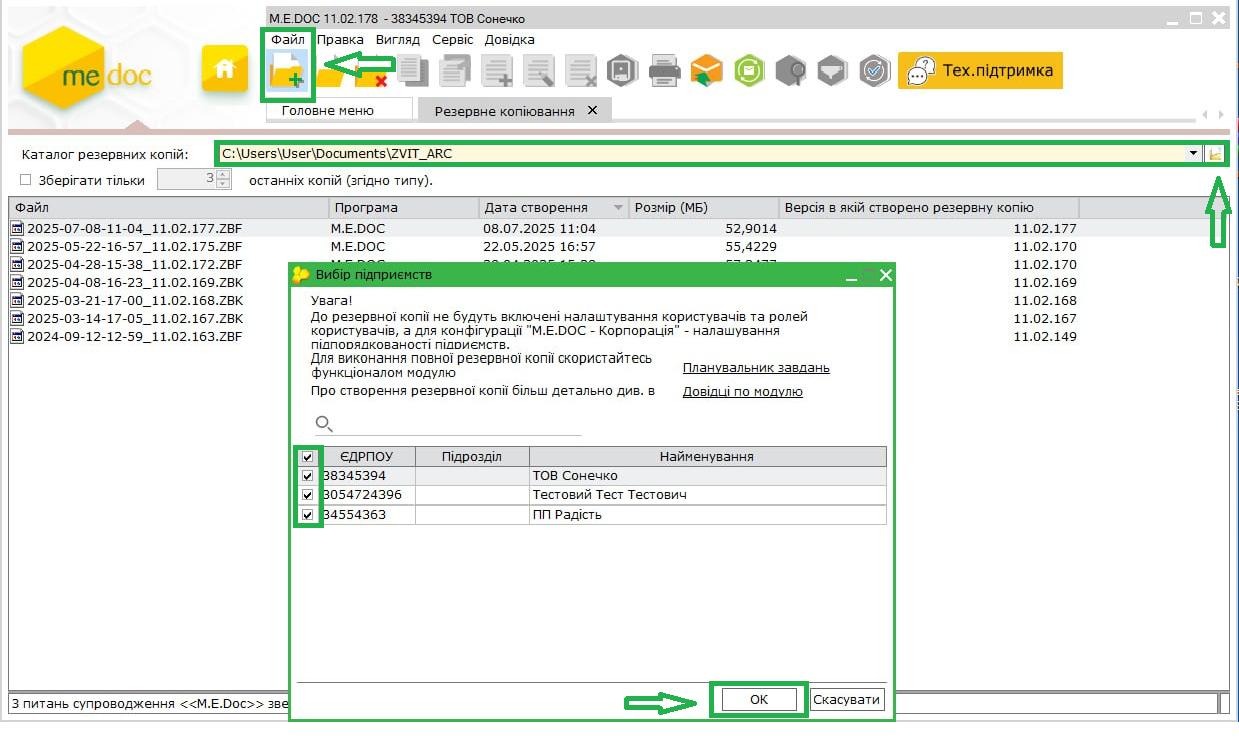Click the yellow Home button

pos(224,69)
